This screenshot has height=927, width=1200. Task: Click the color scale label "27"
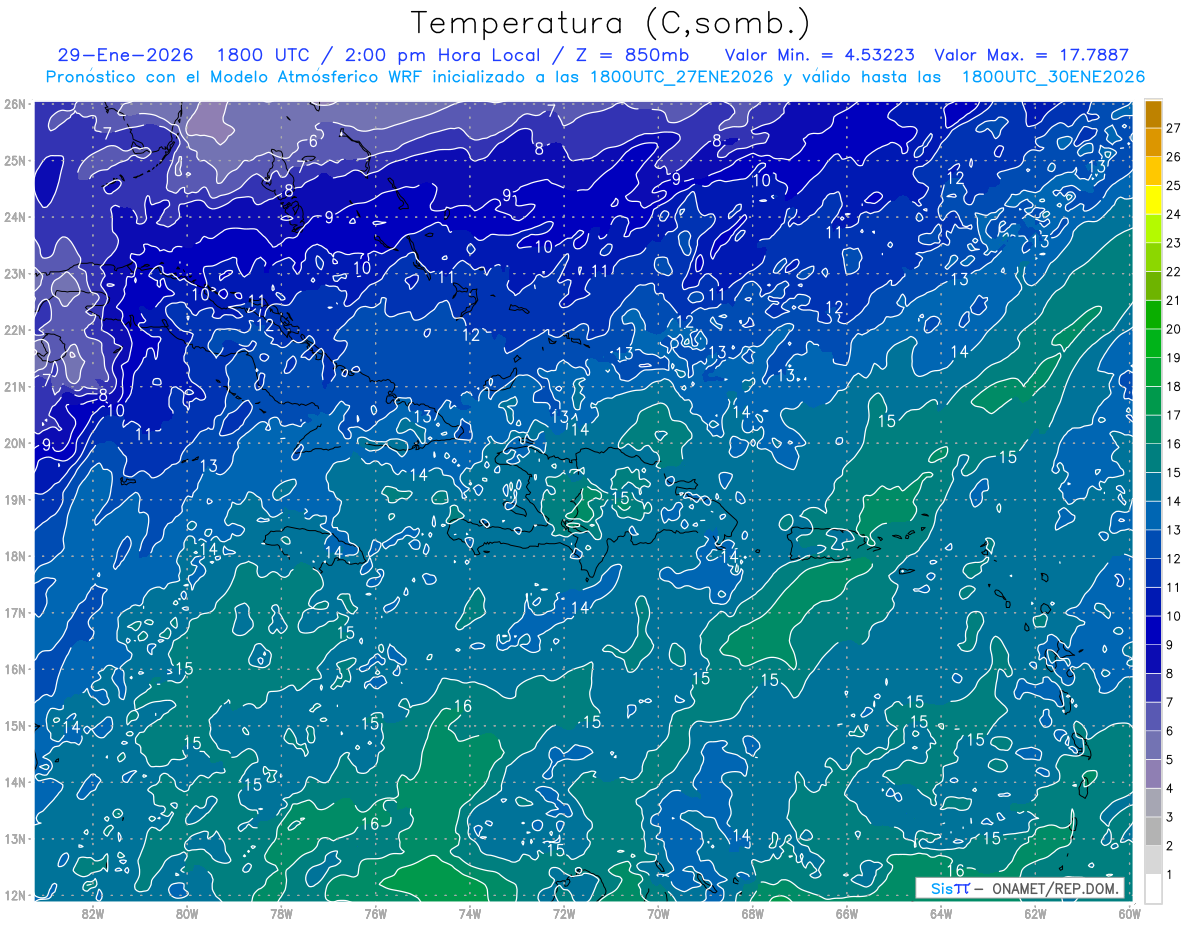point(1173,128)
